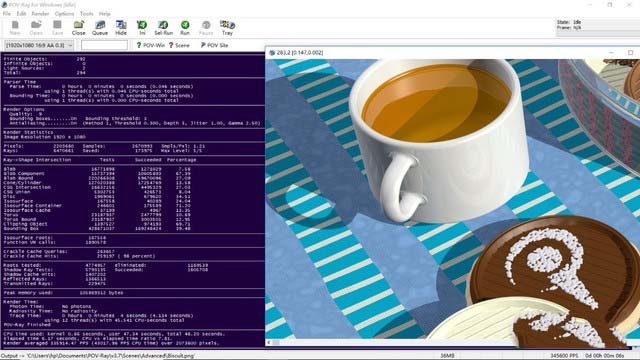
Task: Open the POV-Win help link
Action: [x=151, y=45]
